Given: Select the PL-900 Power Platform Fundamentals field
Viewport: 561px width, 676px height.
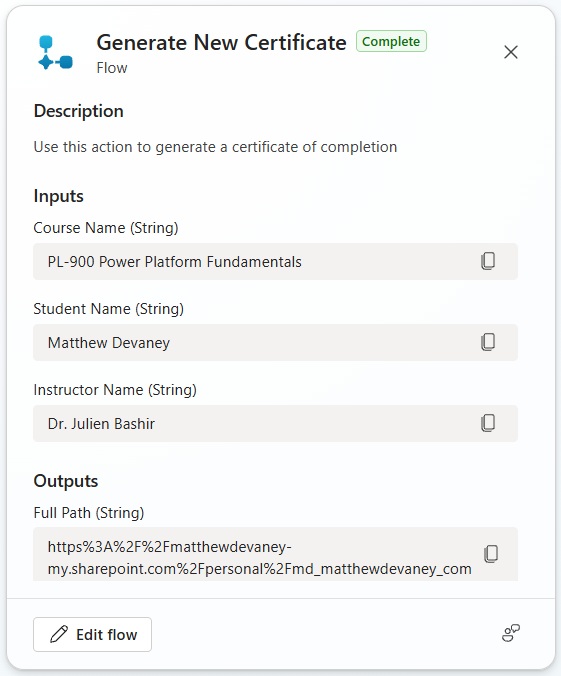Looking at the screenshot, I should click(275, 262).
